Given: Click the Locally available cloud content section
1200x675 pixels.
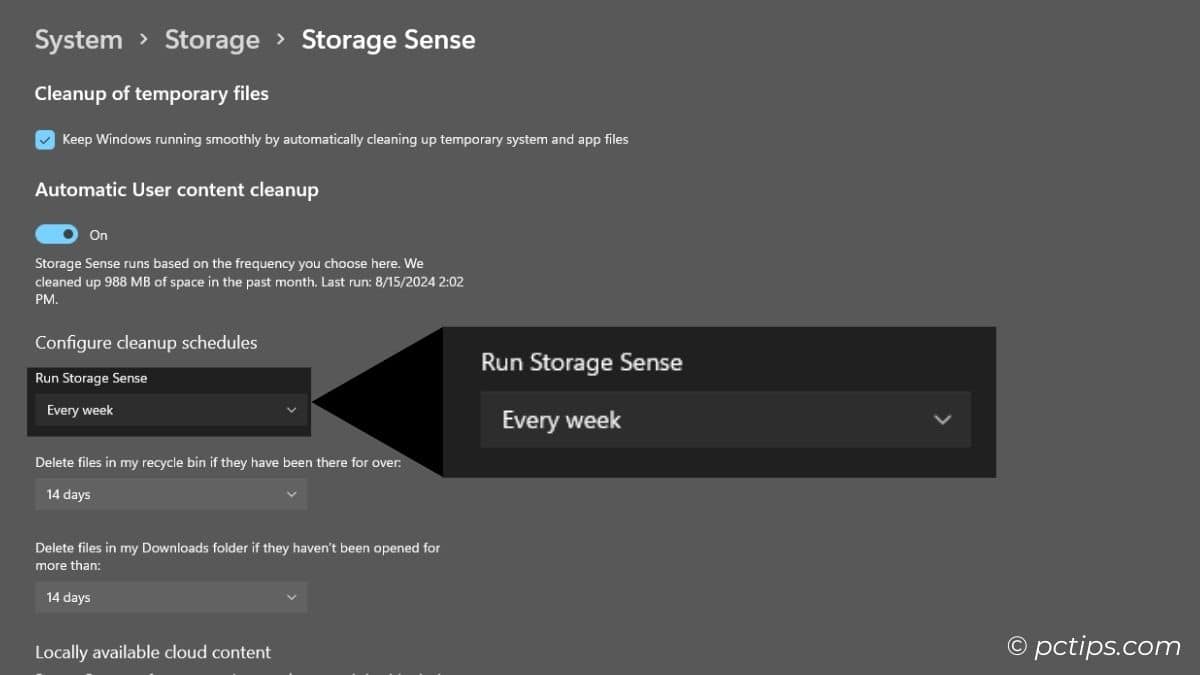Looking at the screenshot, I should click(x=153, y=652).
